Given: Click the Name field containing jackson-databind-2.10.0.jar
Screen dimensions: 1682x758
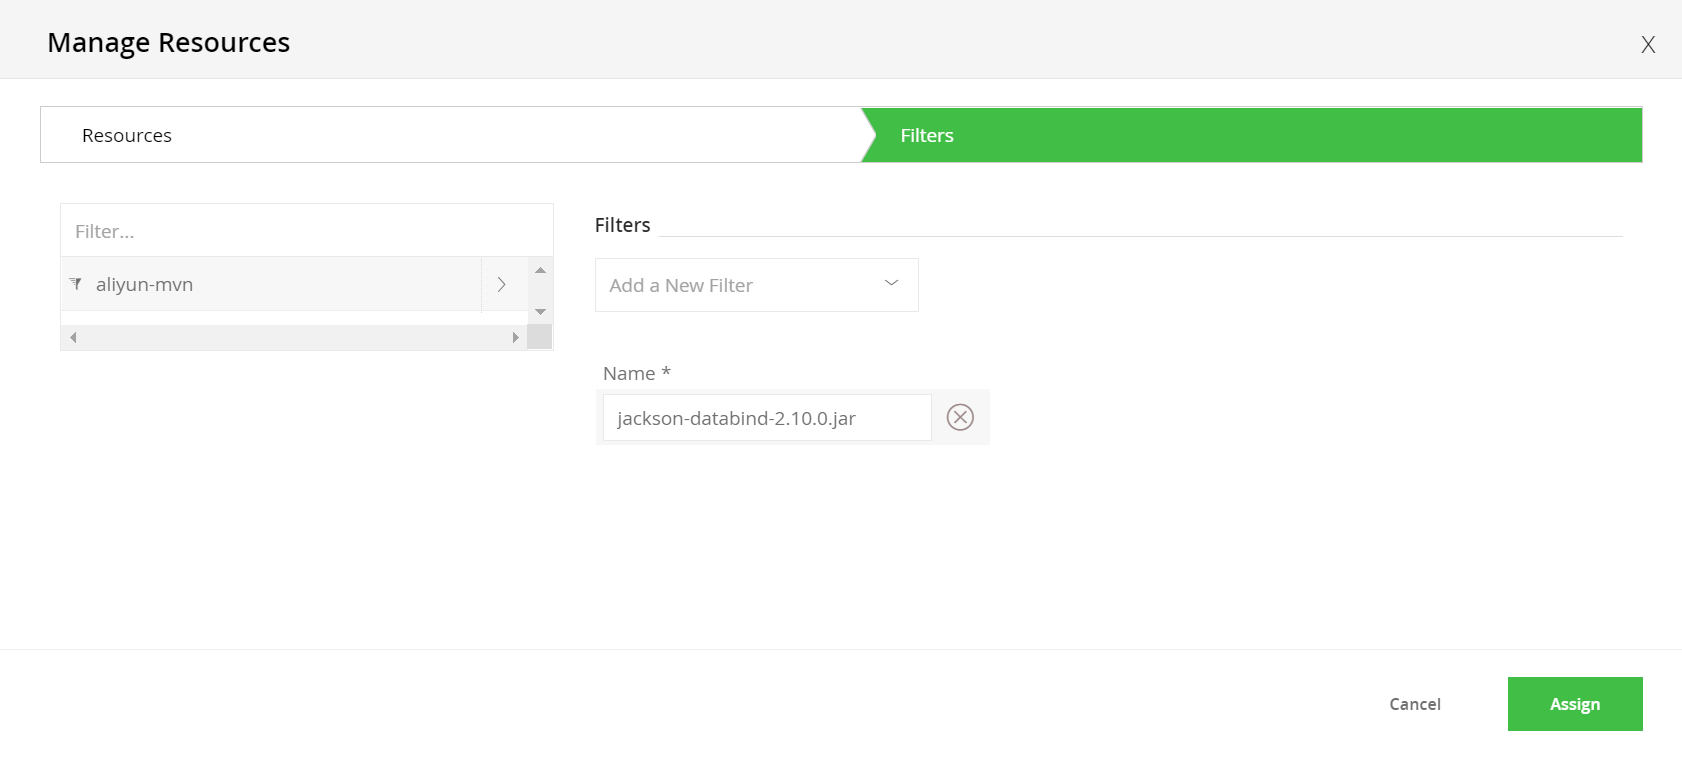Looking at the screenshot, I should [x=766, y=418].
